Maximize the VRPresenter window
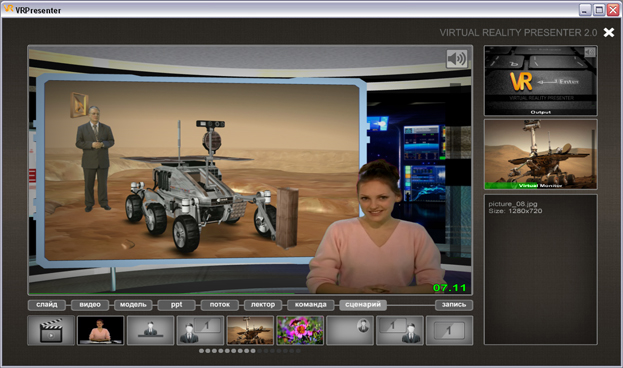 [599, 10]
